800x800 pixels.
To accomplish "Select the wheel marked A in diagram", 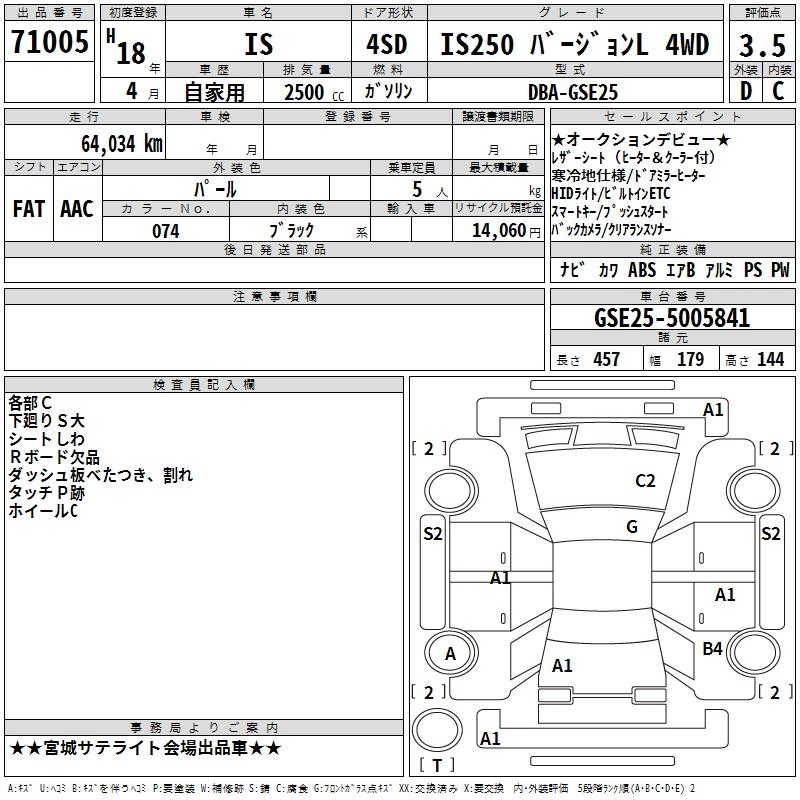I will pos(450,653).
